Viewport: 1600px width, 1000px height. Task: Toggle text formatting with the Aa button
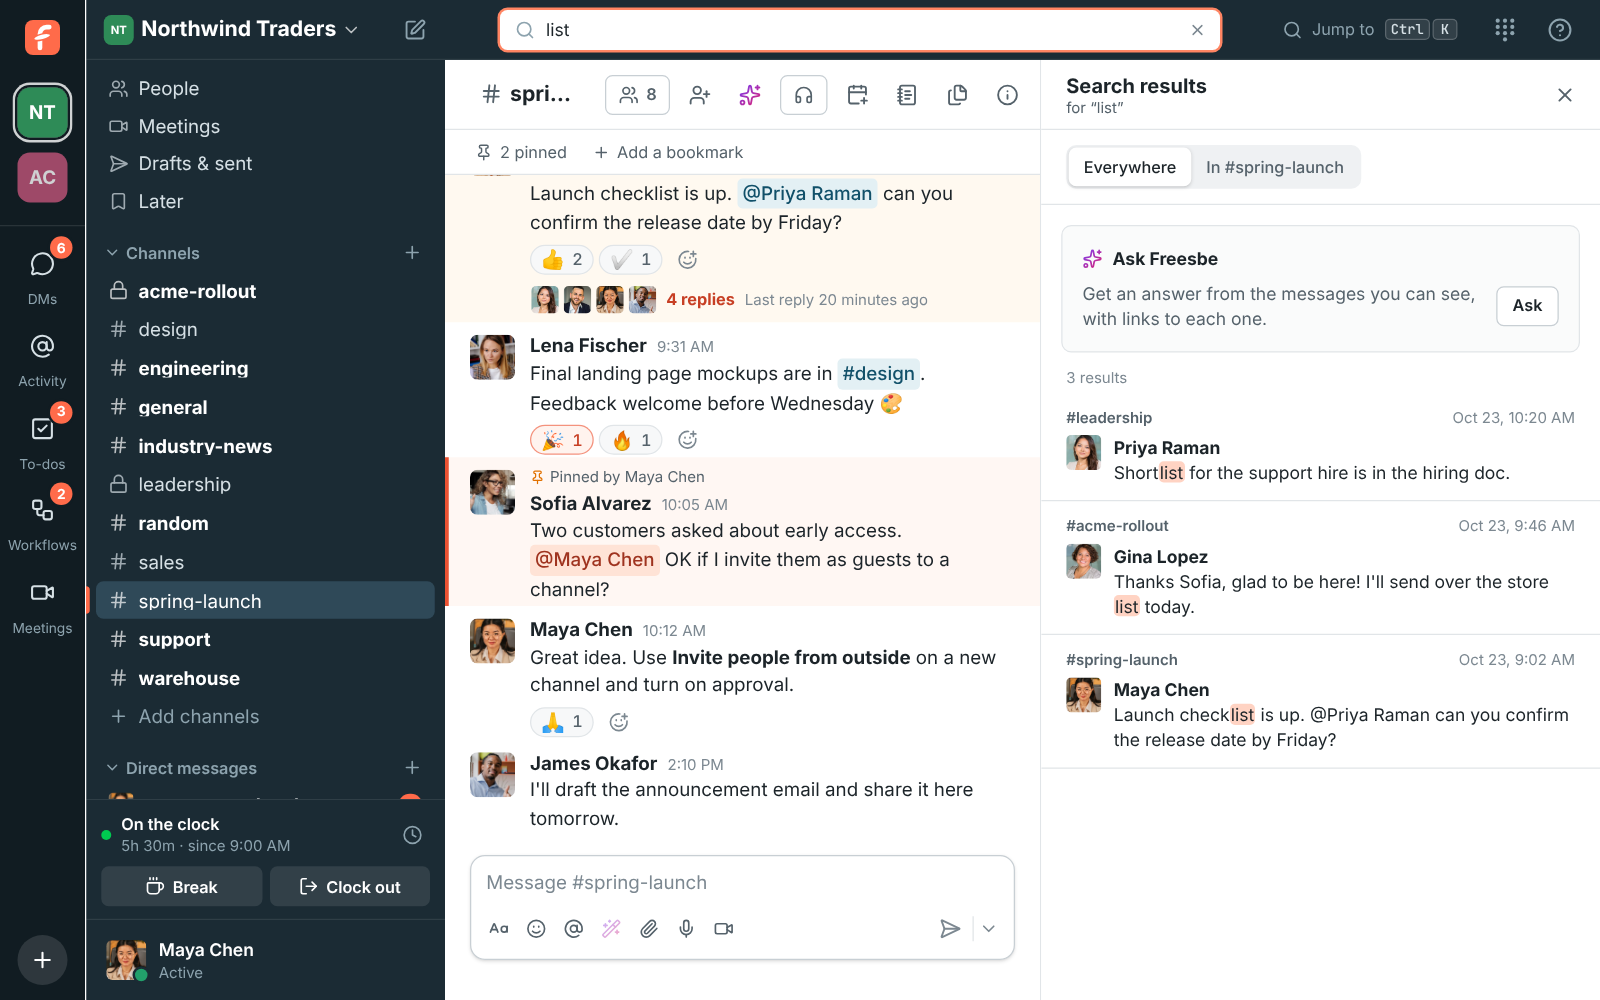499,929
